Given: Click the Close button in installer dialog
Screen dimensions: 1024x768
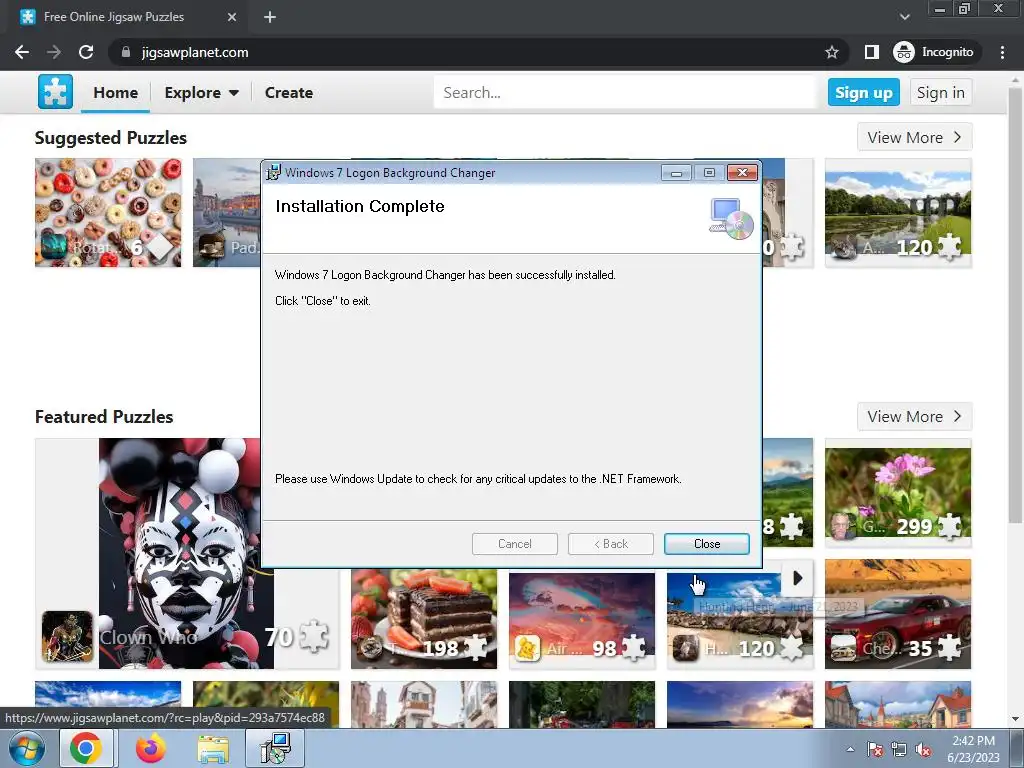Looking at the screenshot, I should tap(707, 544).
